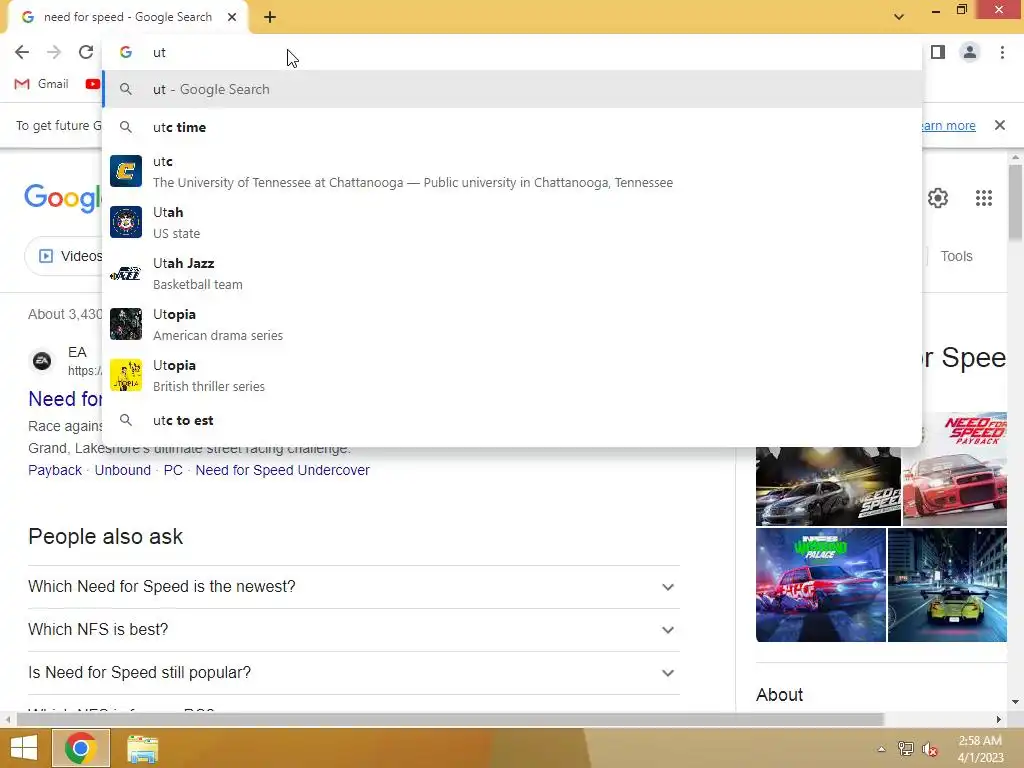
Task: Click the EA site favicon
Action: coord(42,360)
